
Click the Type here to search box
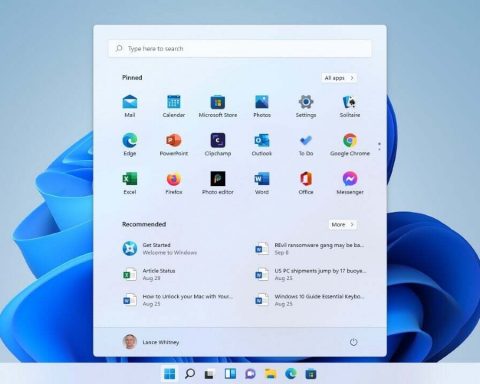pyautogui.click(x=240, y=49)
